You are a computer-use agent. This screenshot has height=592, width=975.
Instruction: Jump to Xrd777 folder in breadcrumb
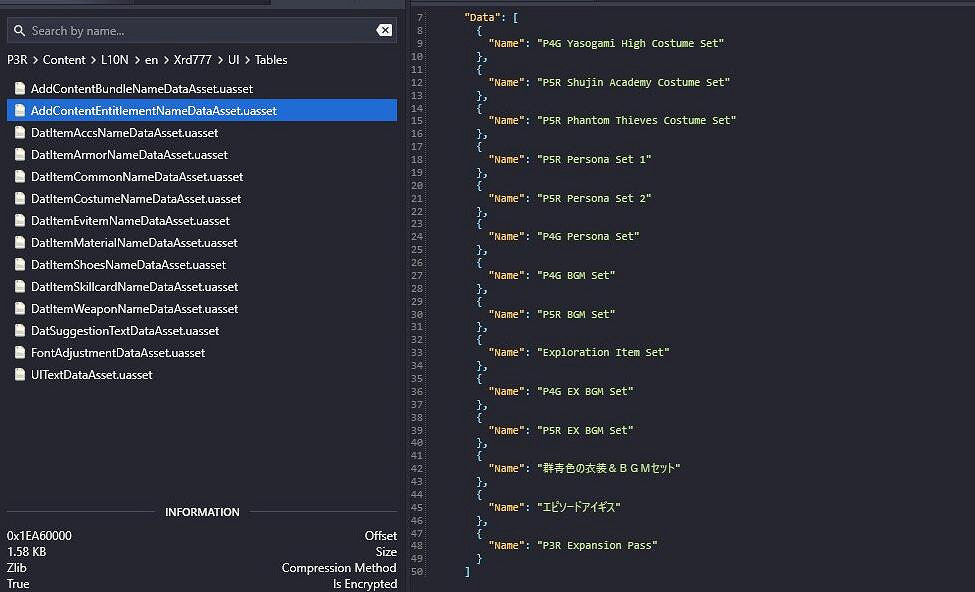tap(194, 60)
